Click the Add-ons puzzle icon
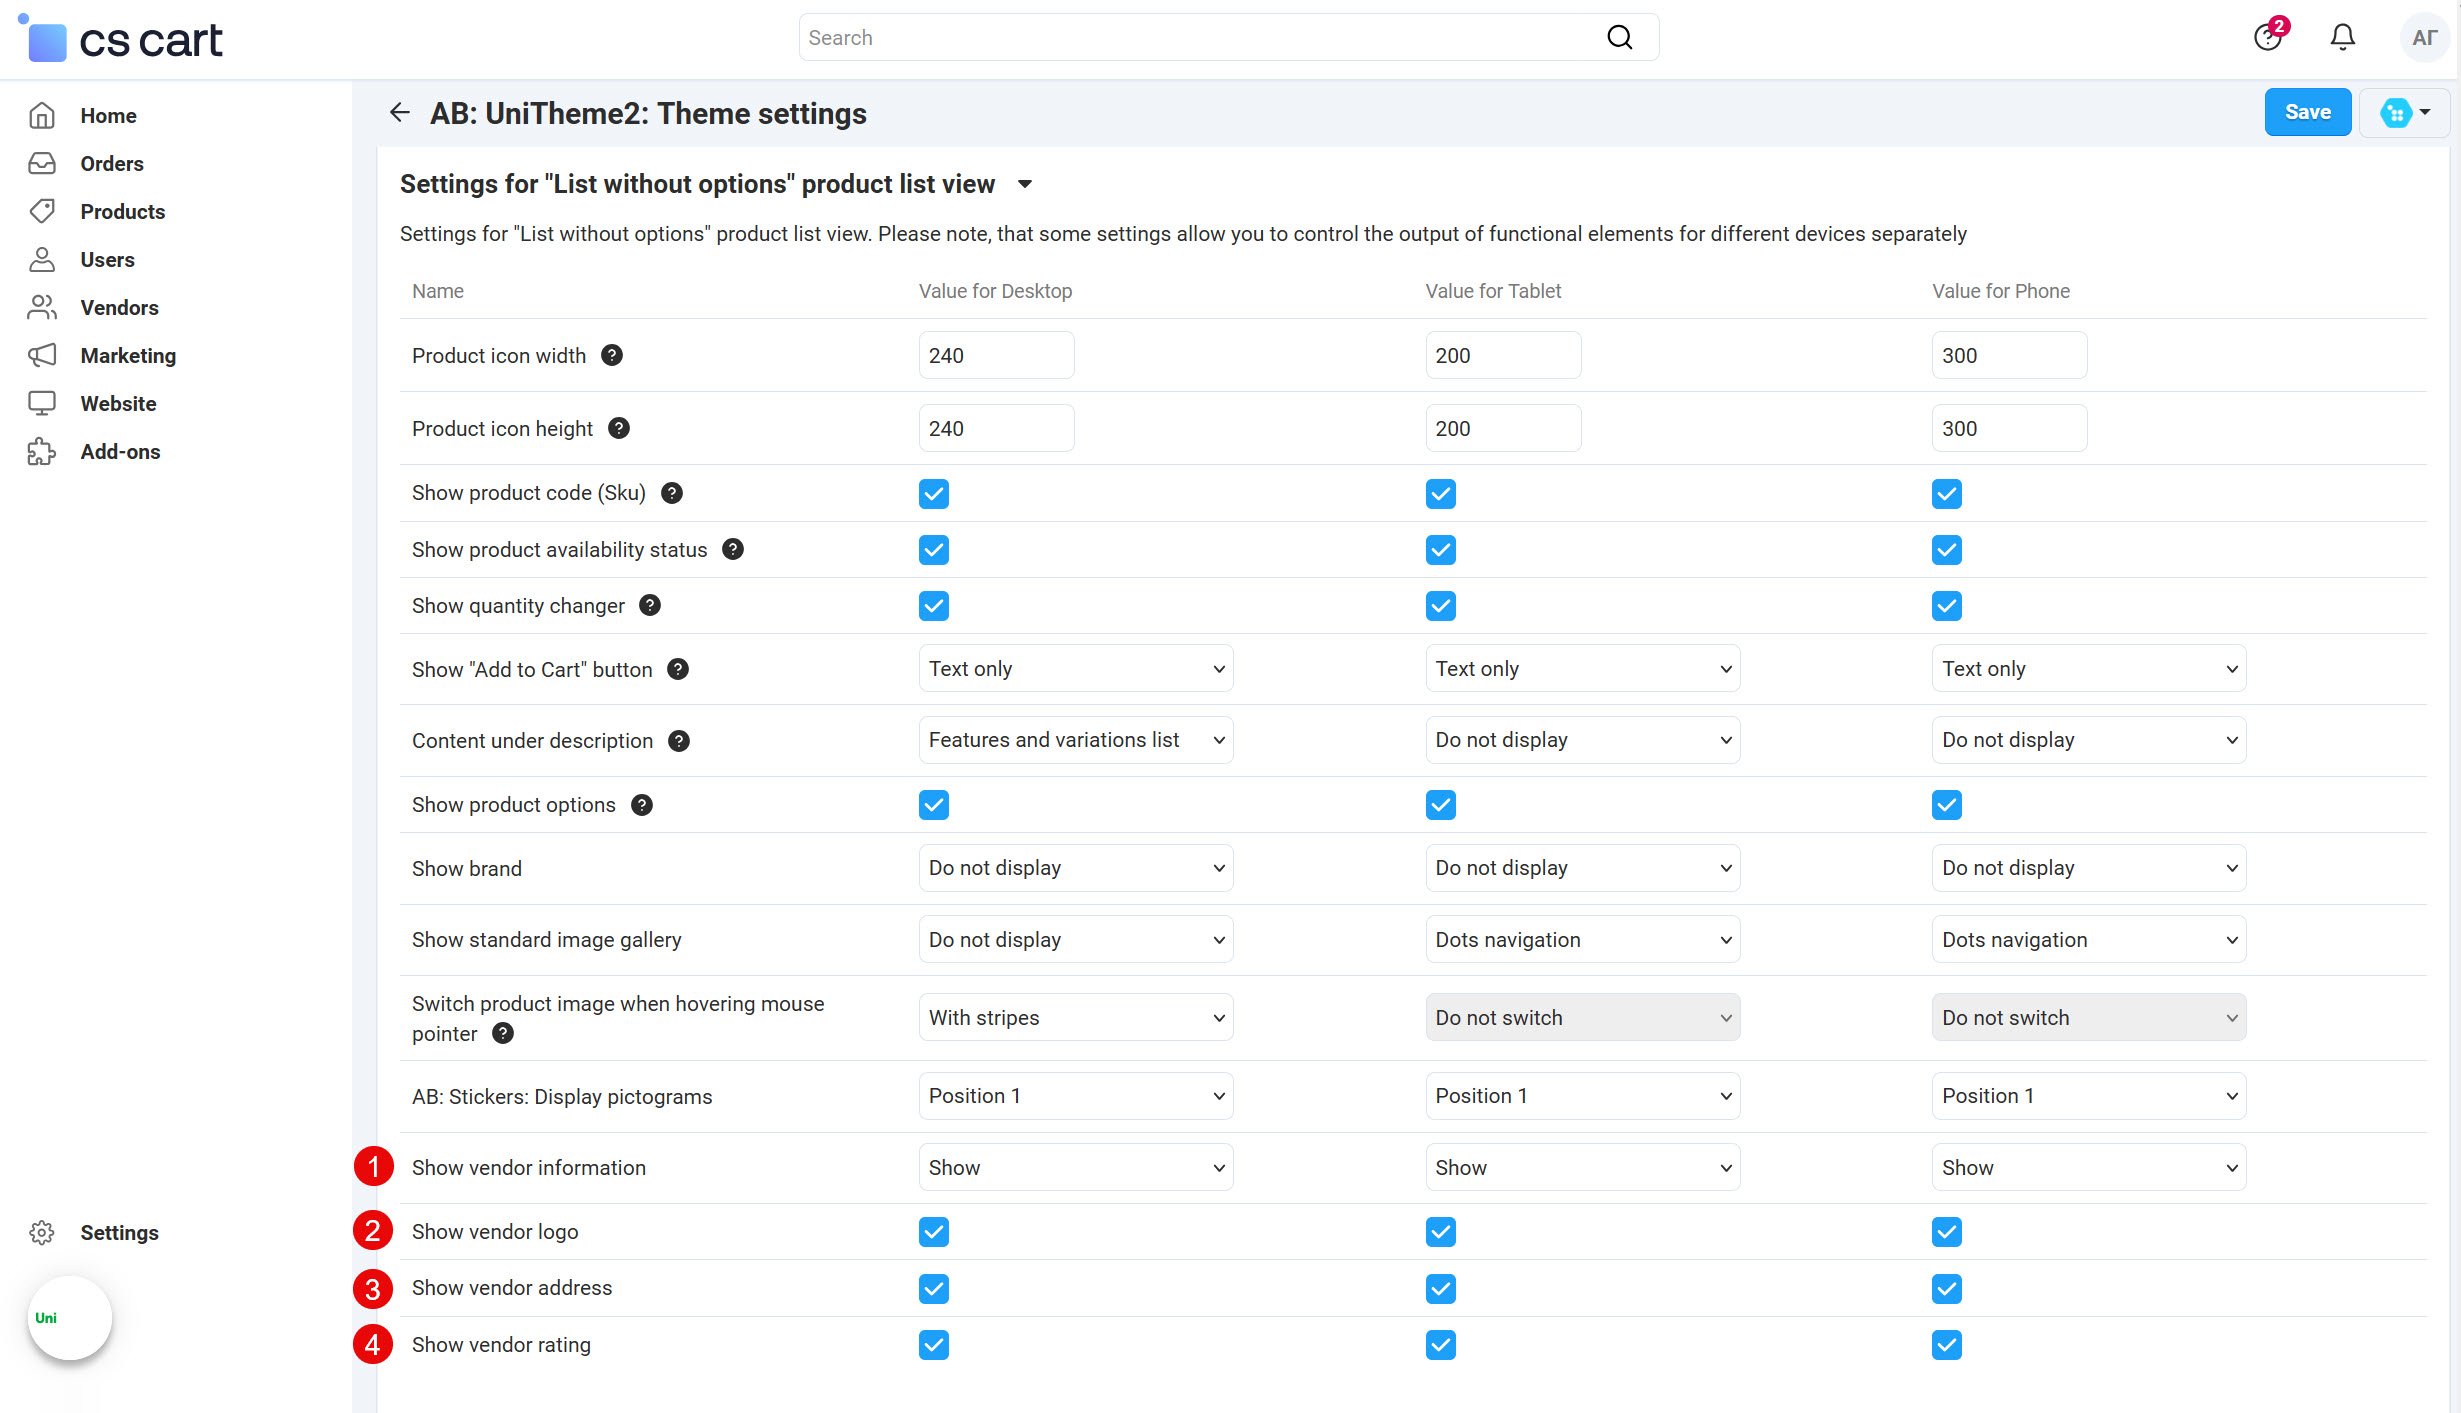This screenshot has height=1413, width=2461. tap(42, 451)
